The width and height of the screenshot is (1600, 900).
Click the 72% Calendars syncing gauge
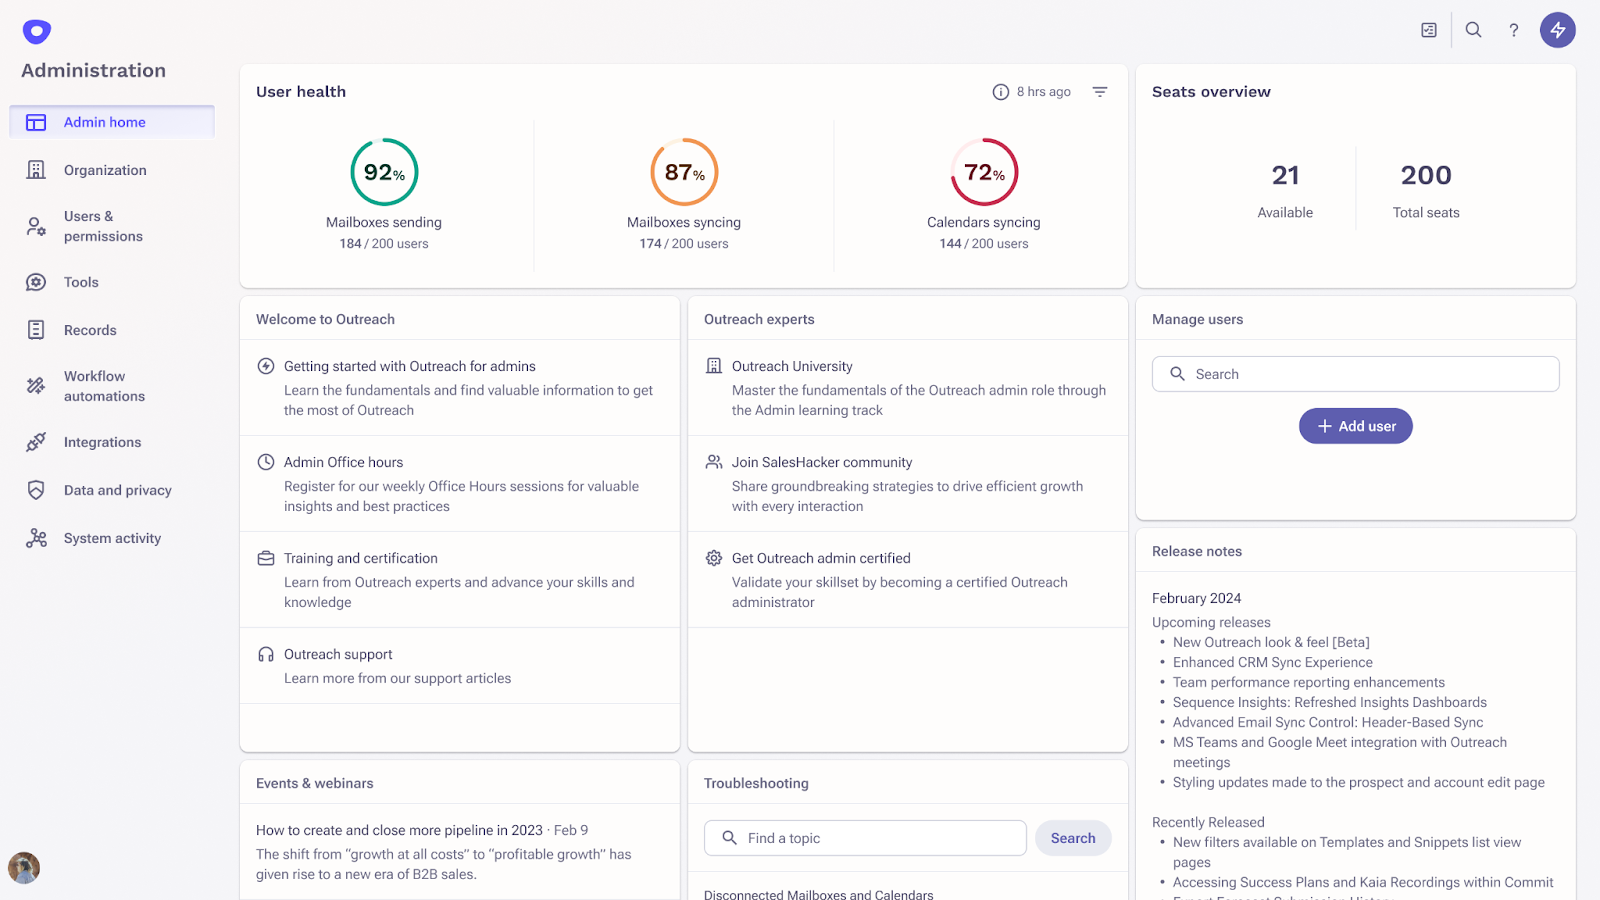(984, 172)
